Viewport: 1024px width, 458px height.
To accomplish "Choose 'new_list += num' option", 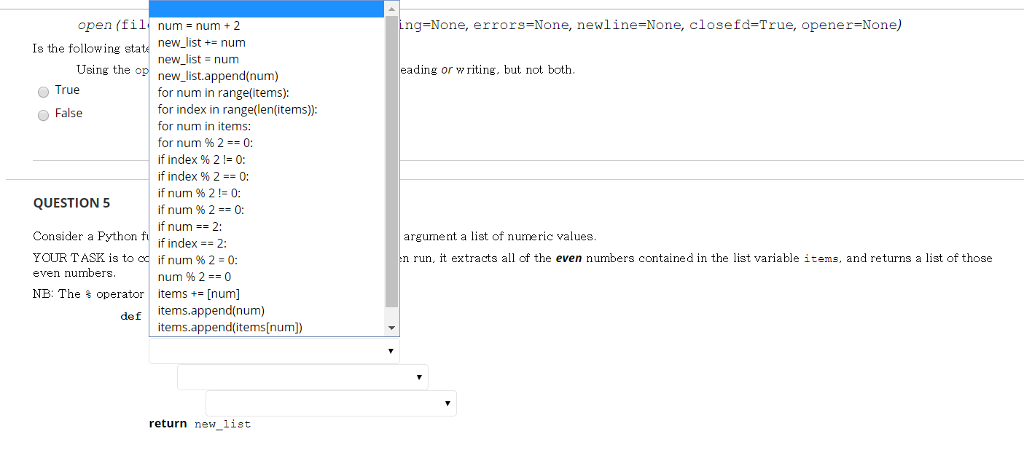I will point(267,42).
